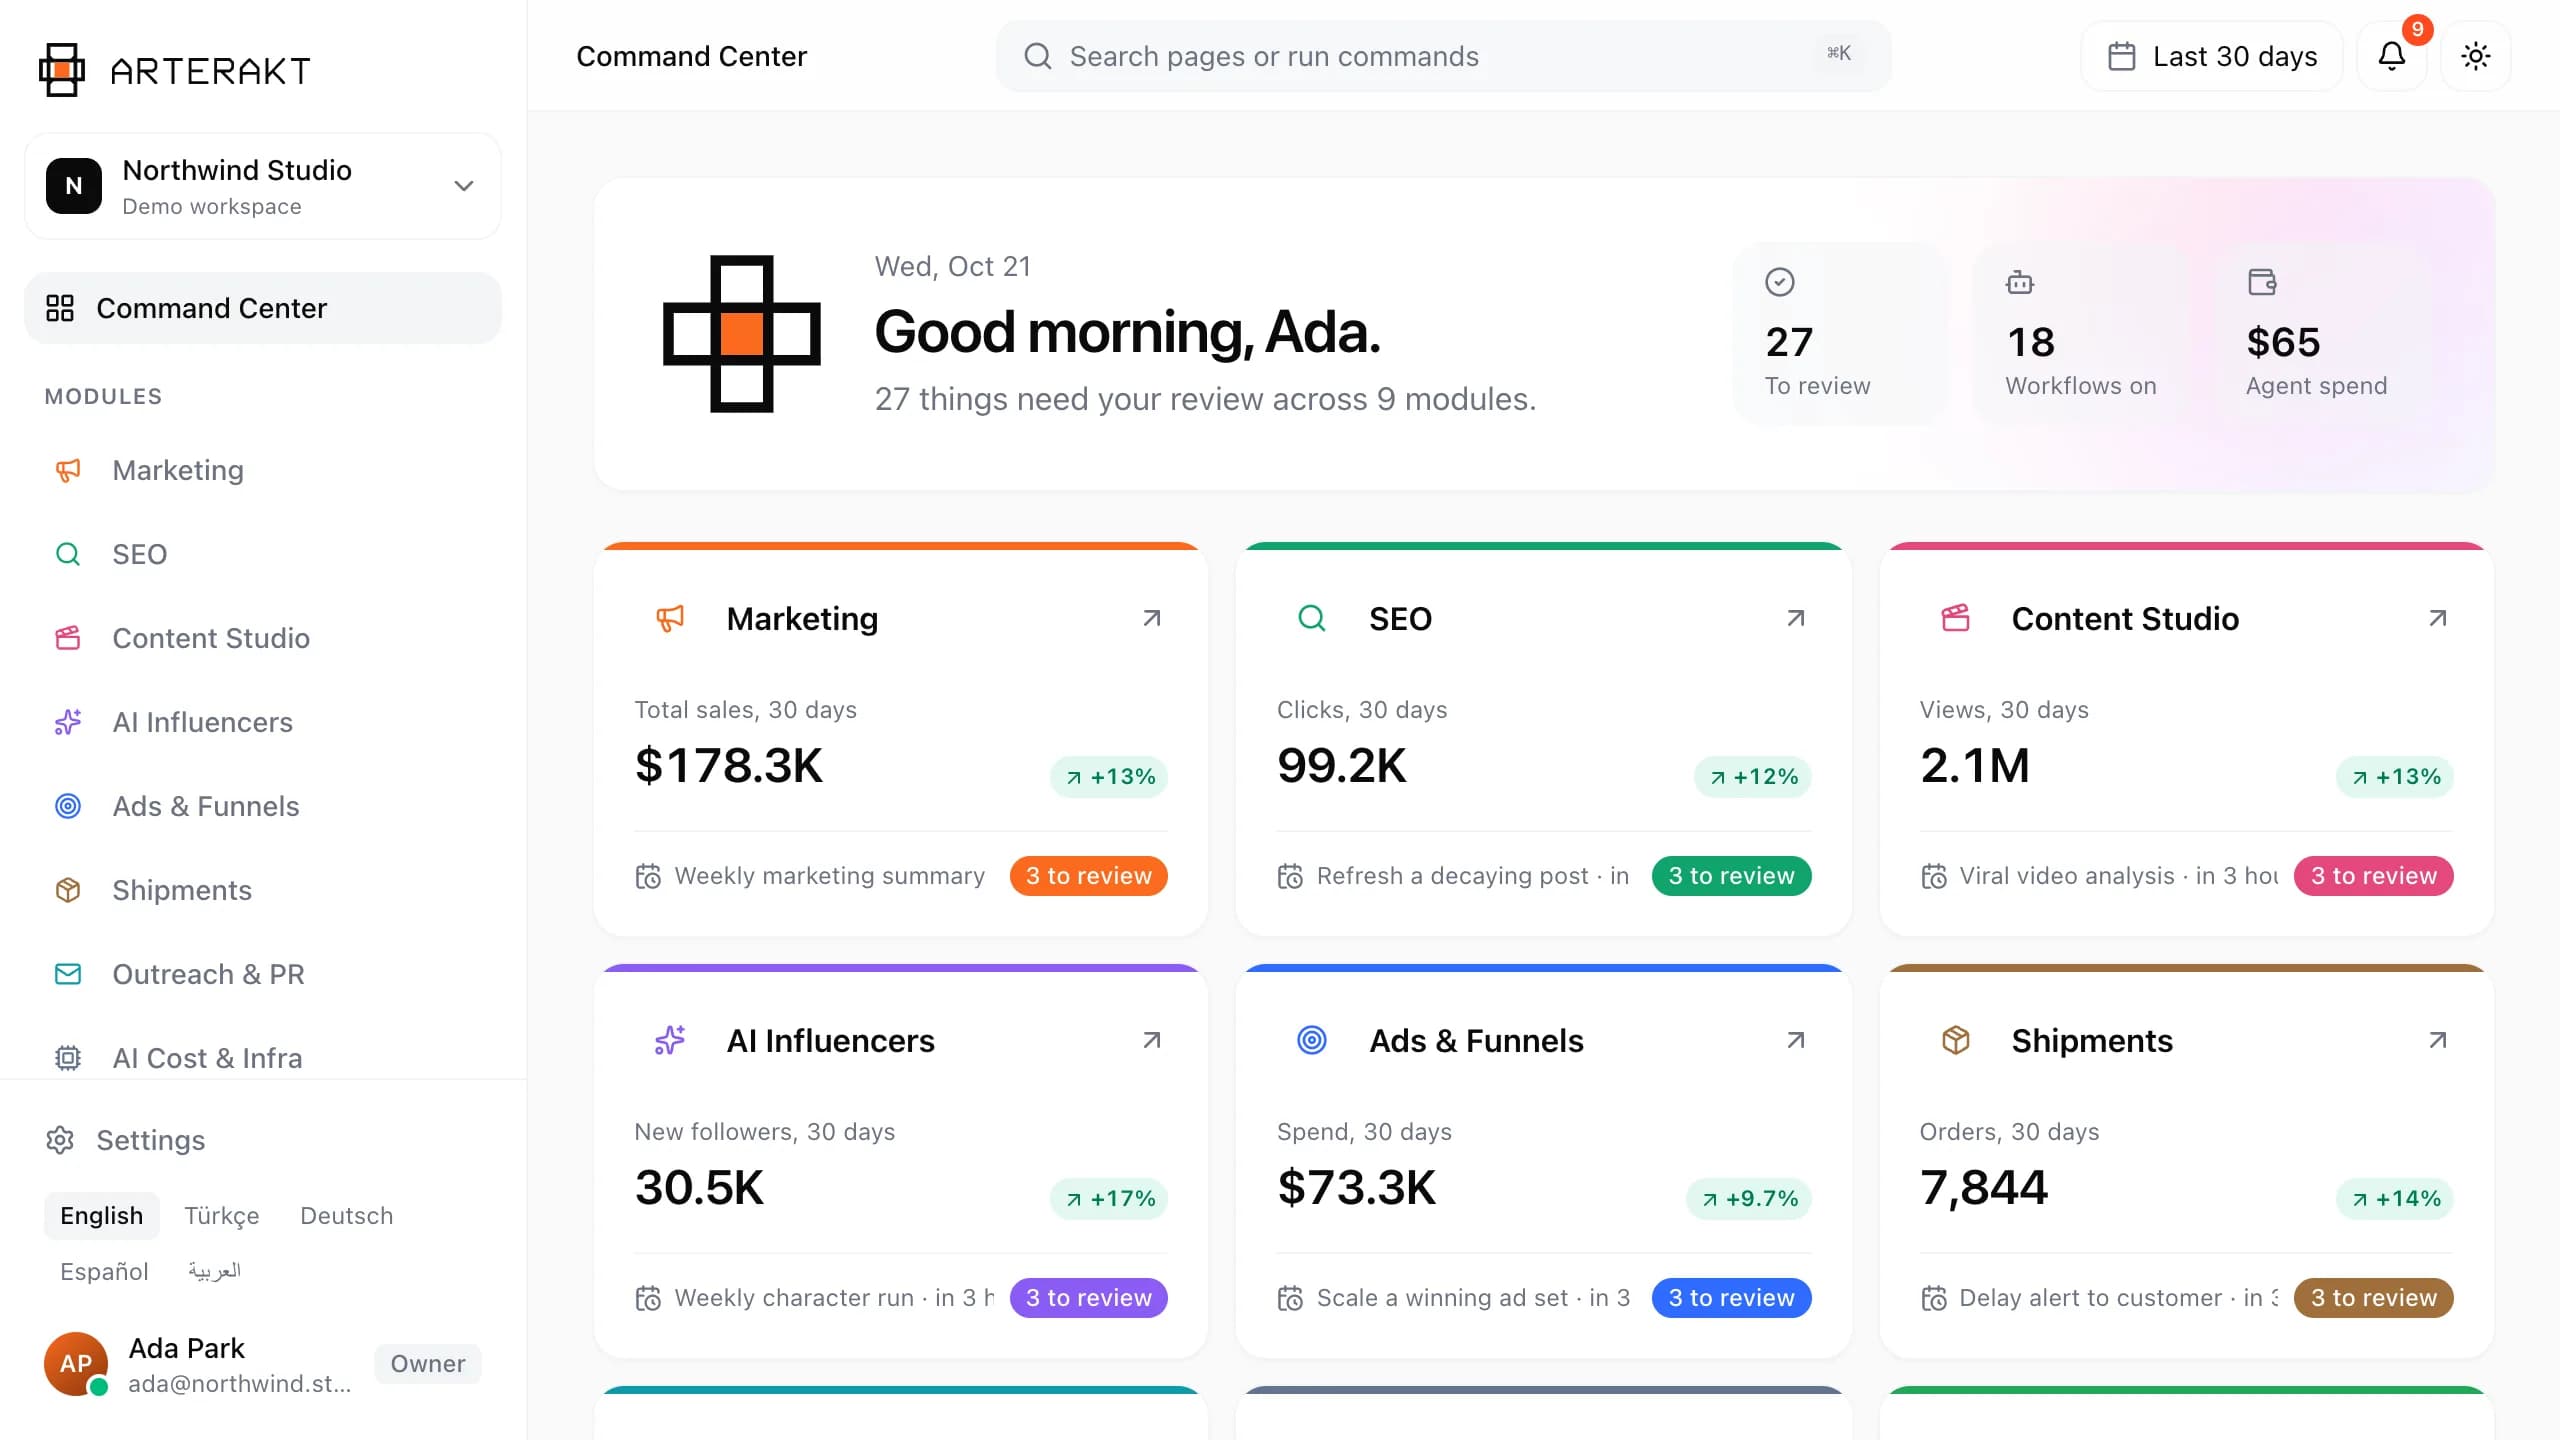Go to SEO module in sidebar
This screenshot has height=1440, width=2560.
(x=263, y=554)
